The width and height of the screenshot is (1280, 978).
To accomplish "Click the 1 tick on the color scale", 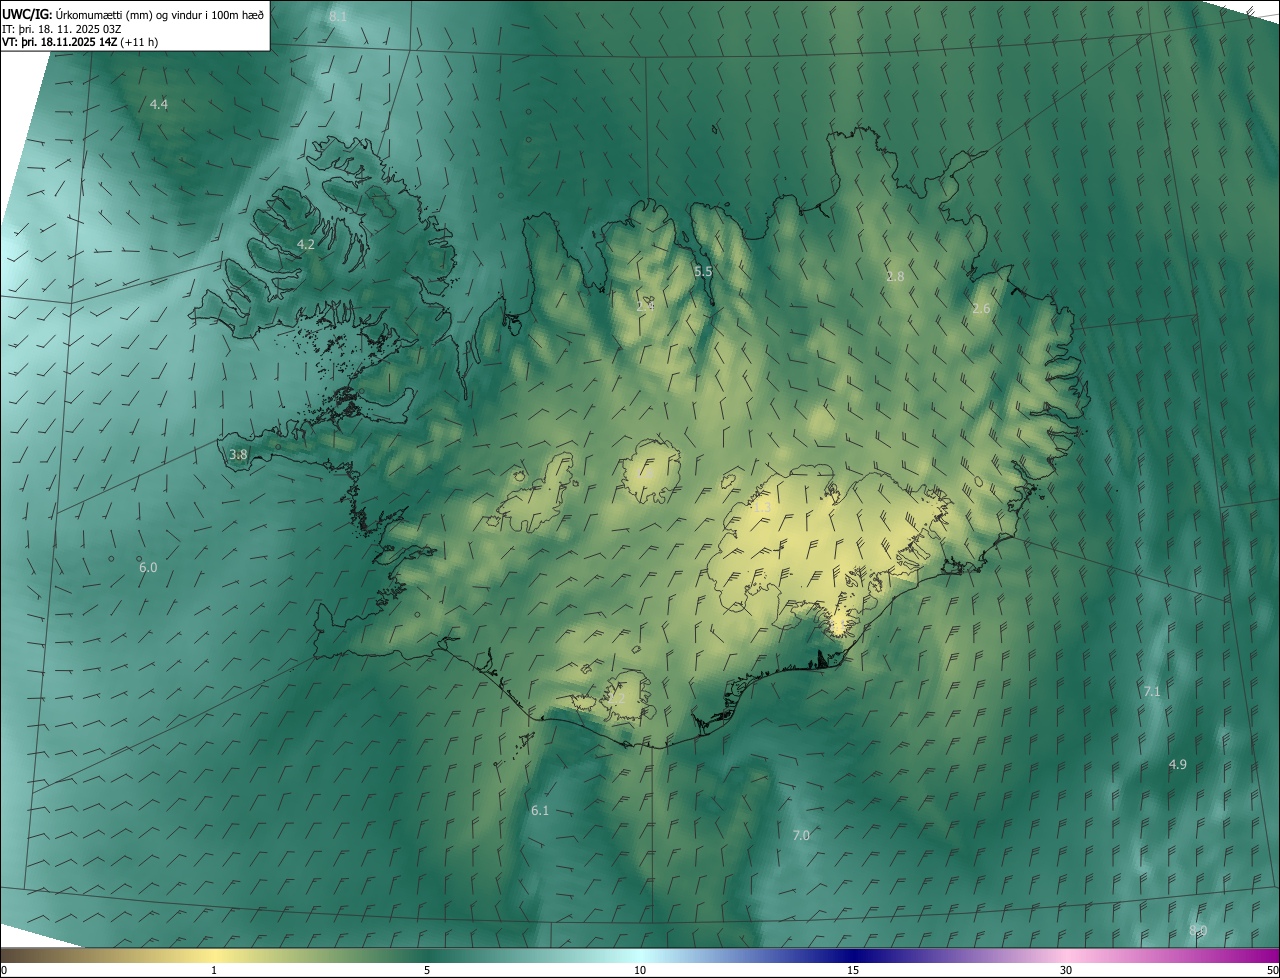I will (214, 970).
